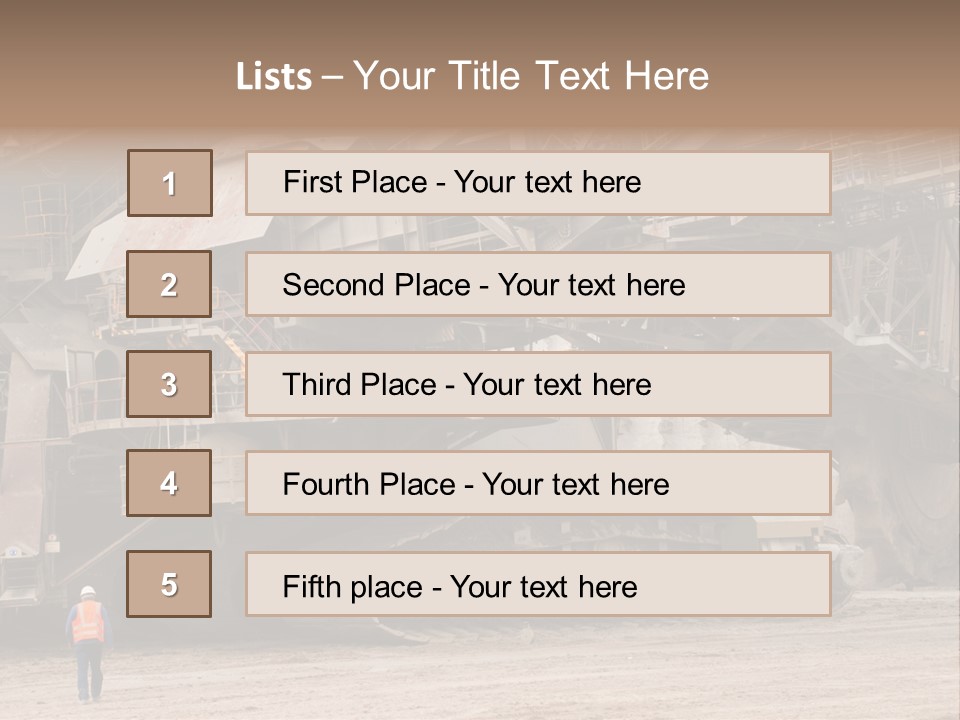The image size is (960, 720).
Task: Select the worker in the orange vest
Action: coord(89,644)
